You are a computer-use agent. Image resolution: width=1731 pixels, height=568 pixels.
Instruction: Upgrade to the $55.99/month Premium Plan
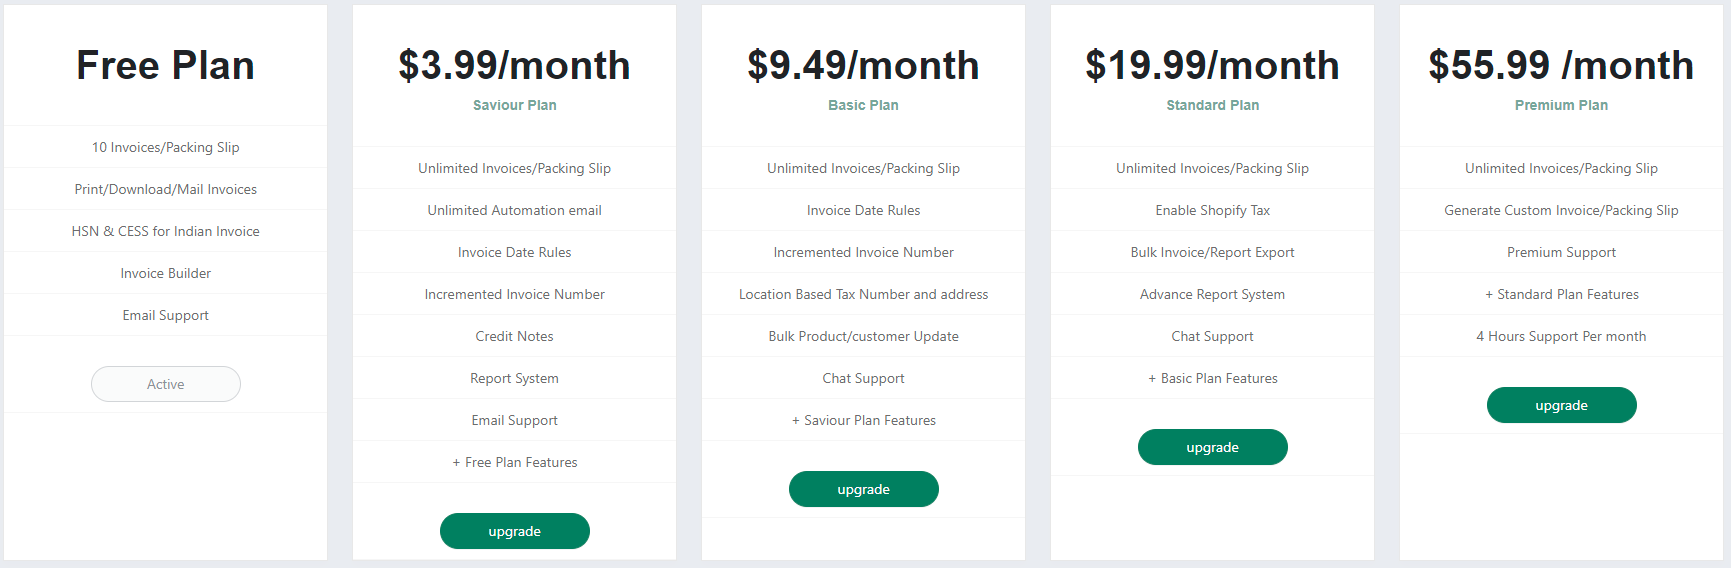pos(1562,405)
